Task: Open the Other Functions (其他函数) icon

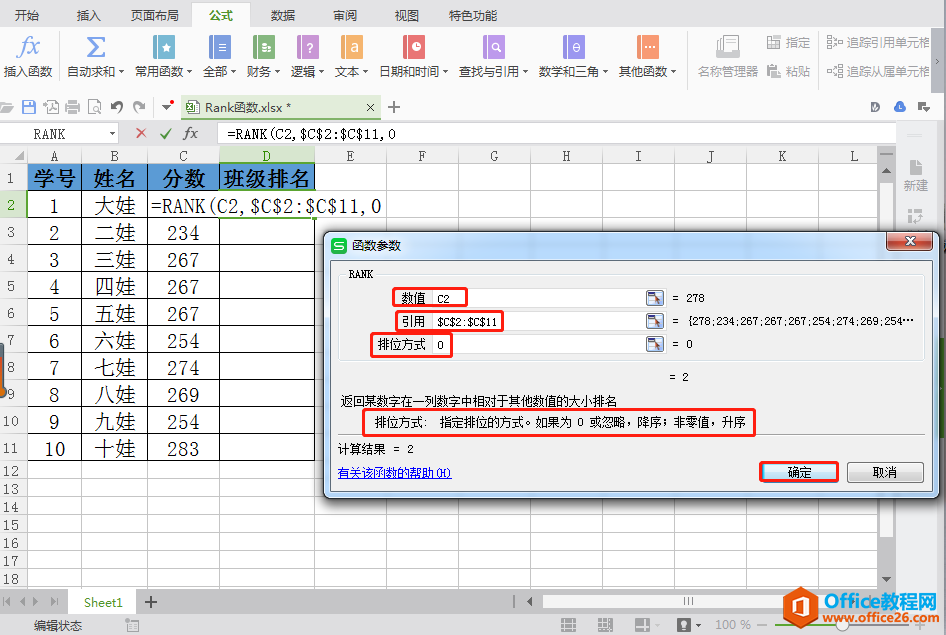Action: (647, 47)
